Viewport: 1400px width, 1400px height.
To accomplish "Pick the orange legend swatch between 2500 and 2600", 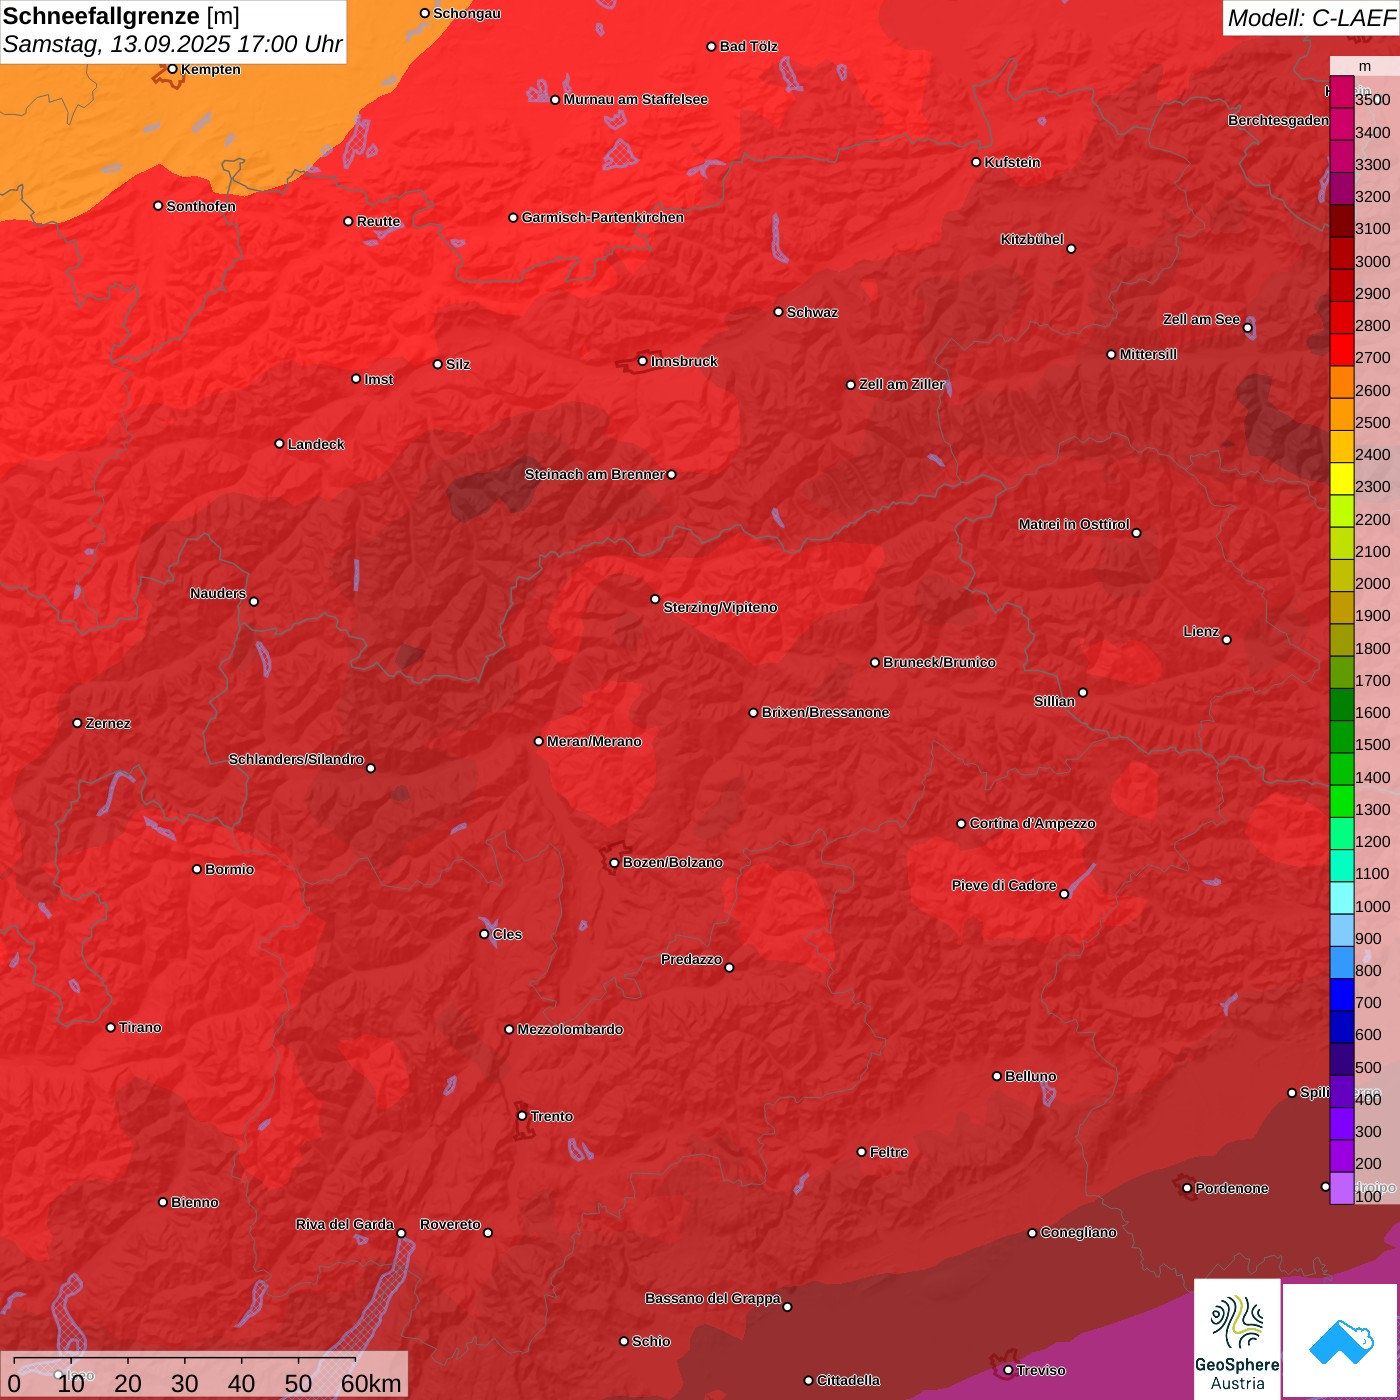I will pyautogui.click(x=1341, y=415).
